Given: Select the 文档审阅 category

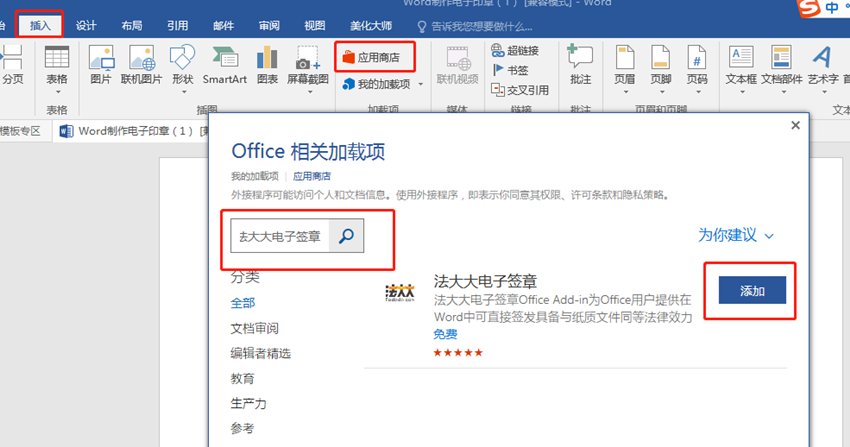Looking at the screenshot, I should tap(254, 328).
